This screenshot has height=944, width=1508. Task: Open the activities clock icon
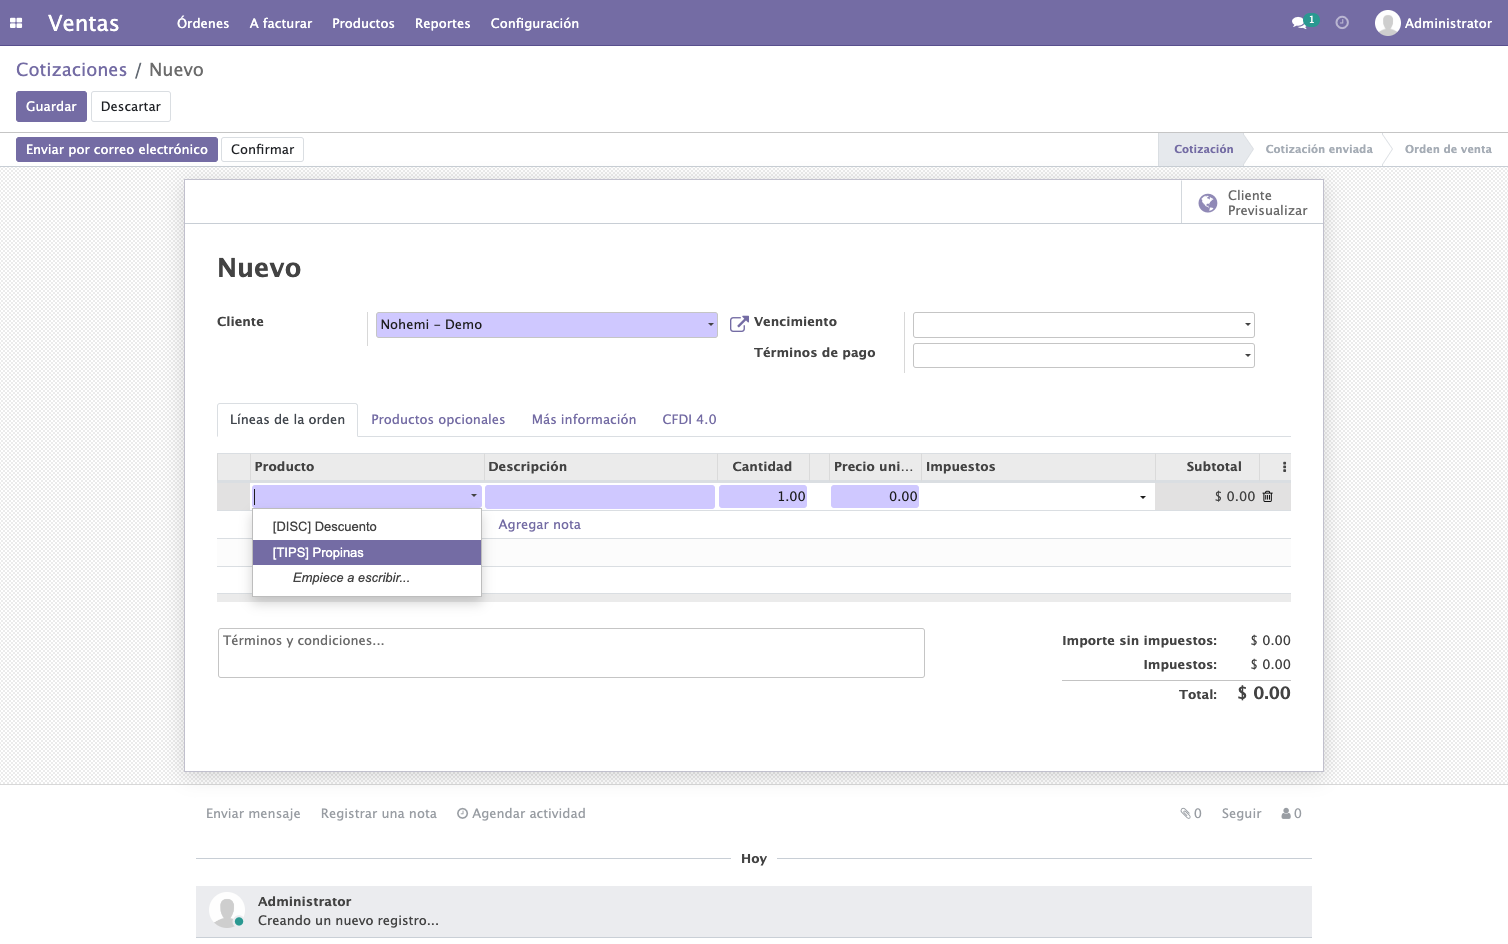1342,23
